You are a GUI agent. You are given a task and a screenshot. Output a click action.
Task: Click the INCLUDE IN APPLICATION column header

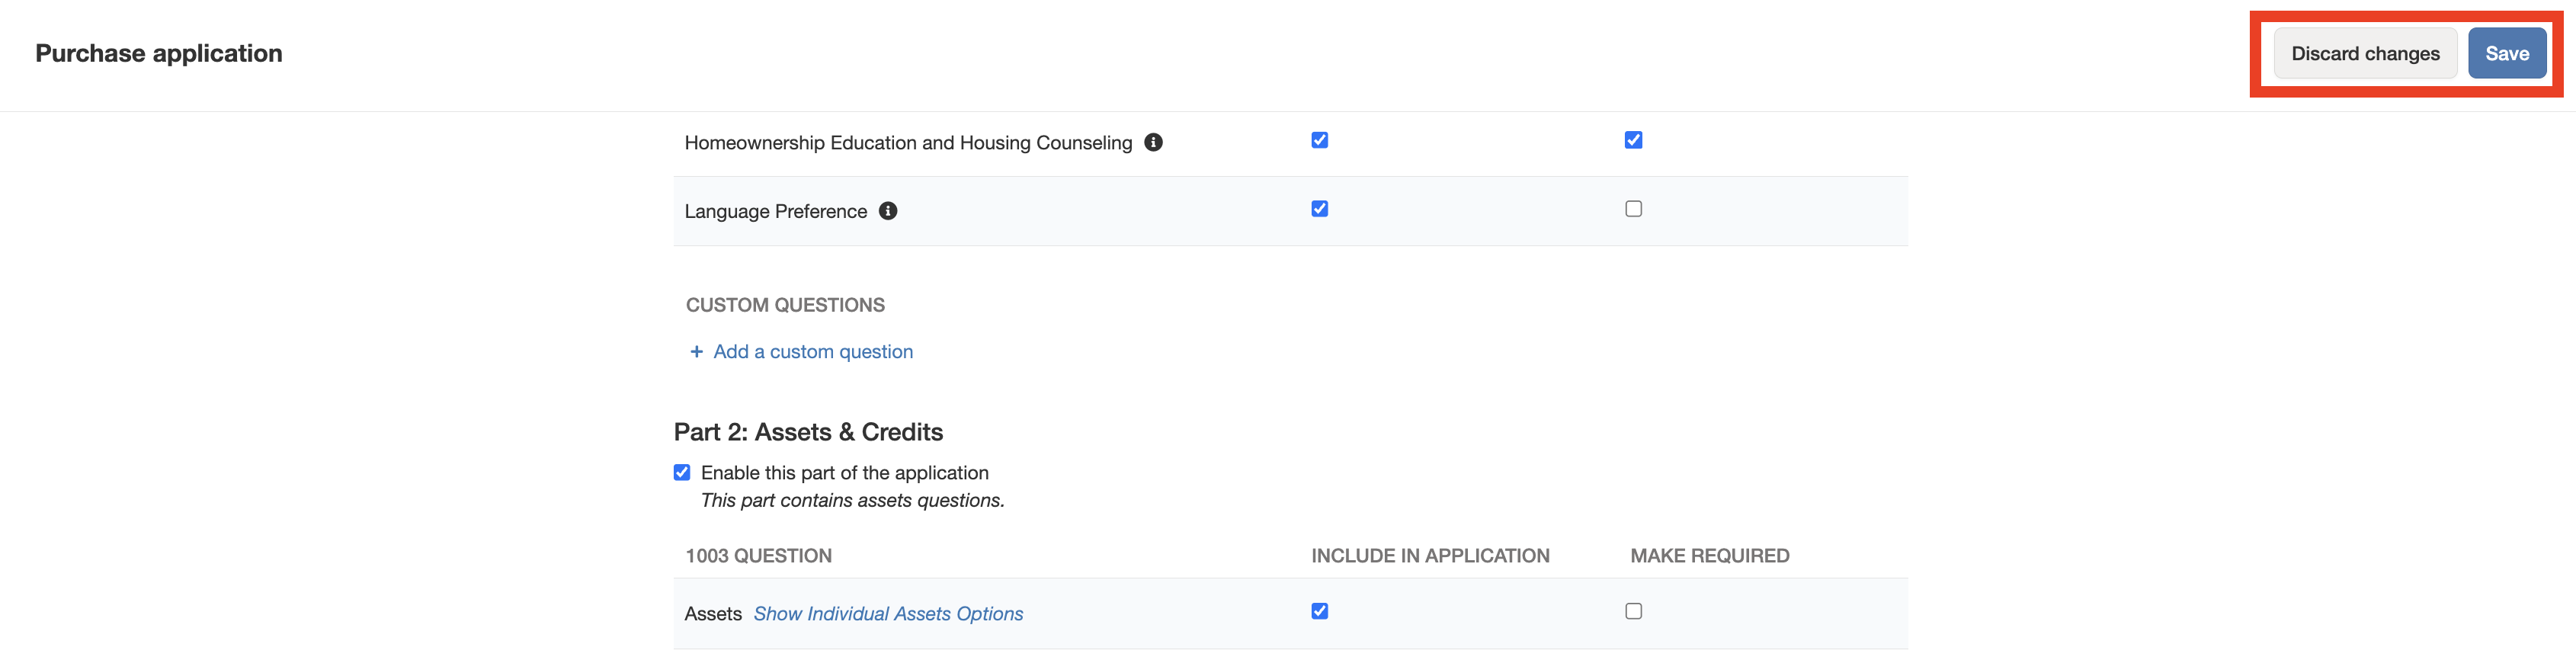pyautogui.click(x=1429, y=556)
